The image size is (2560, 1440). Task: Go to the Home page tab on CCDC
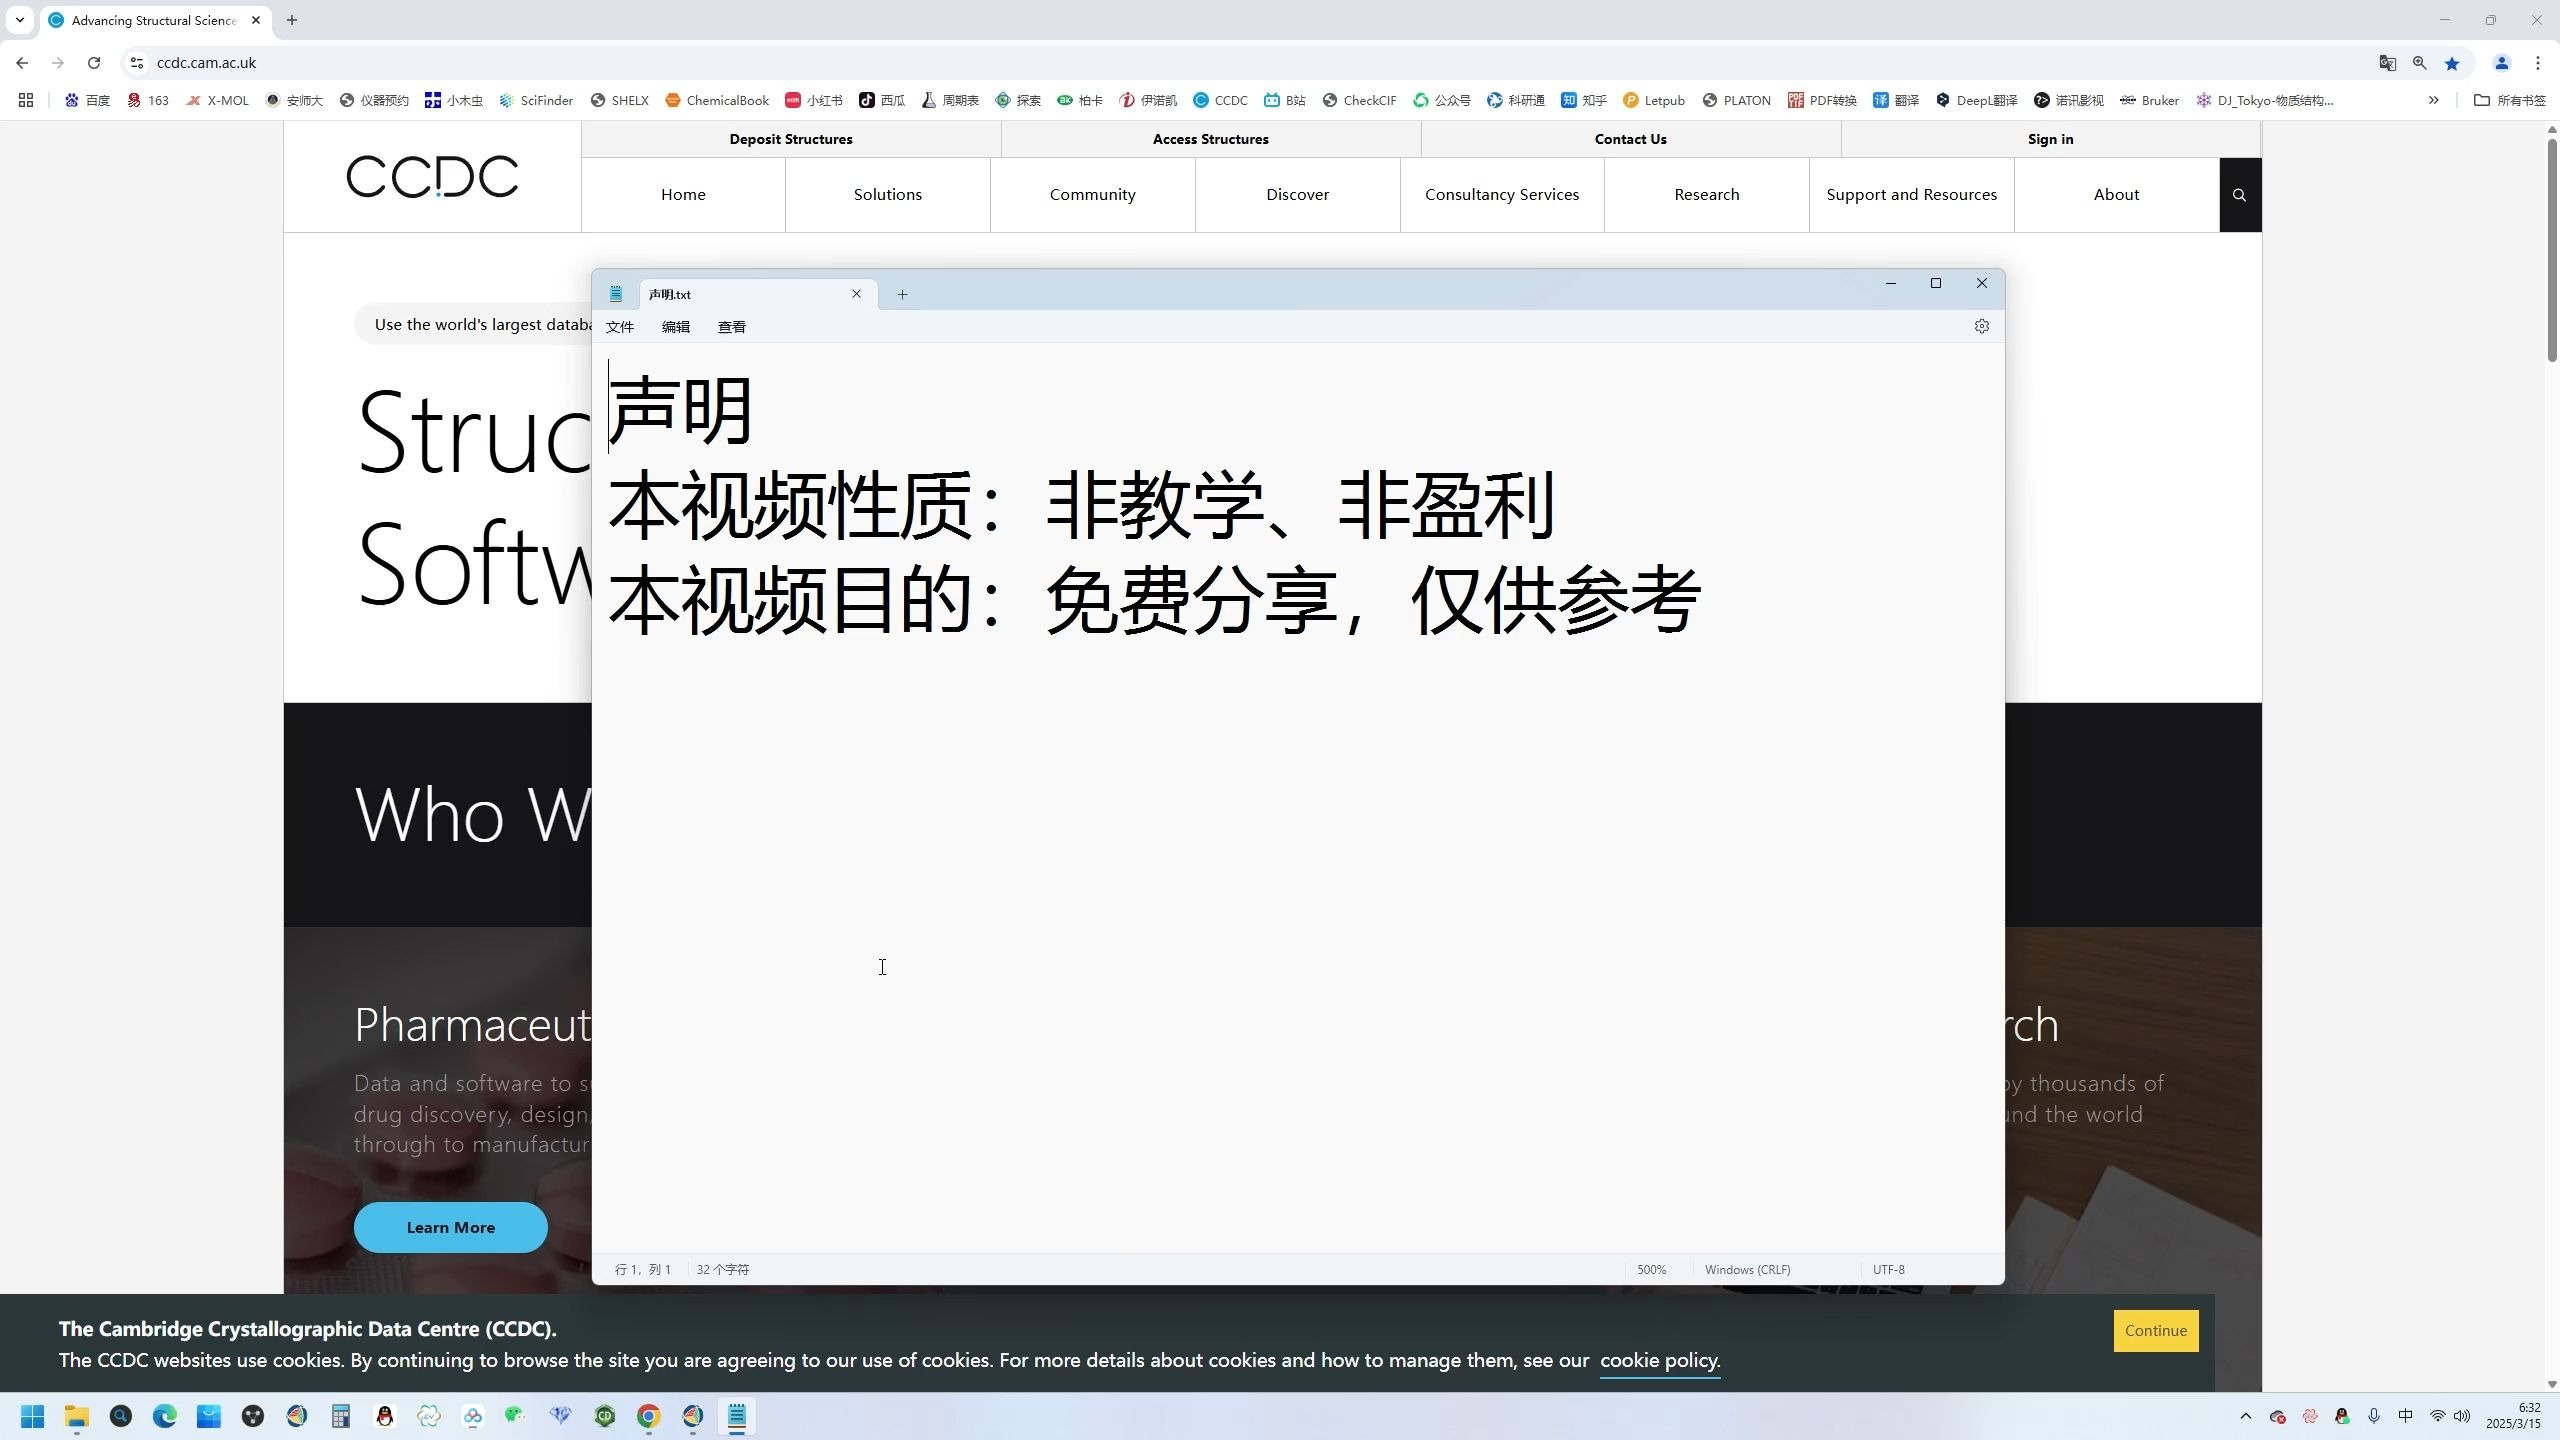pyautogui.click(x=683, y=195)
